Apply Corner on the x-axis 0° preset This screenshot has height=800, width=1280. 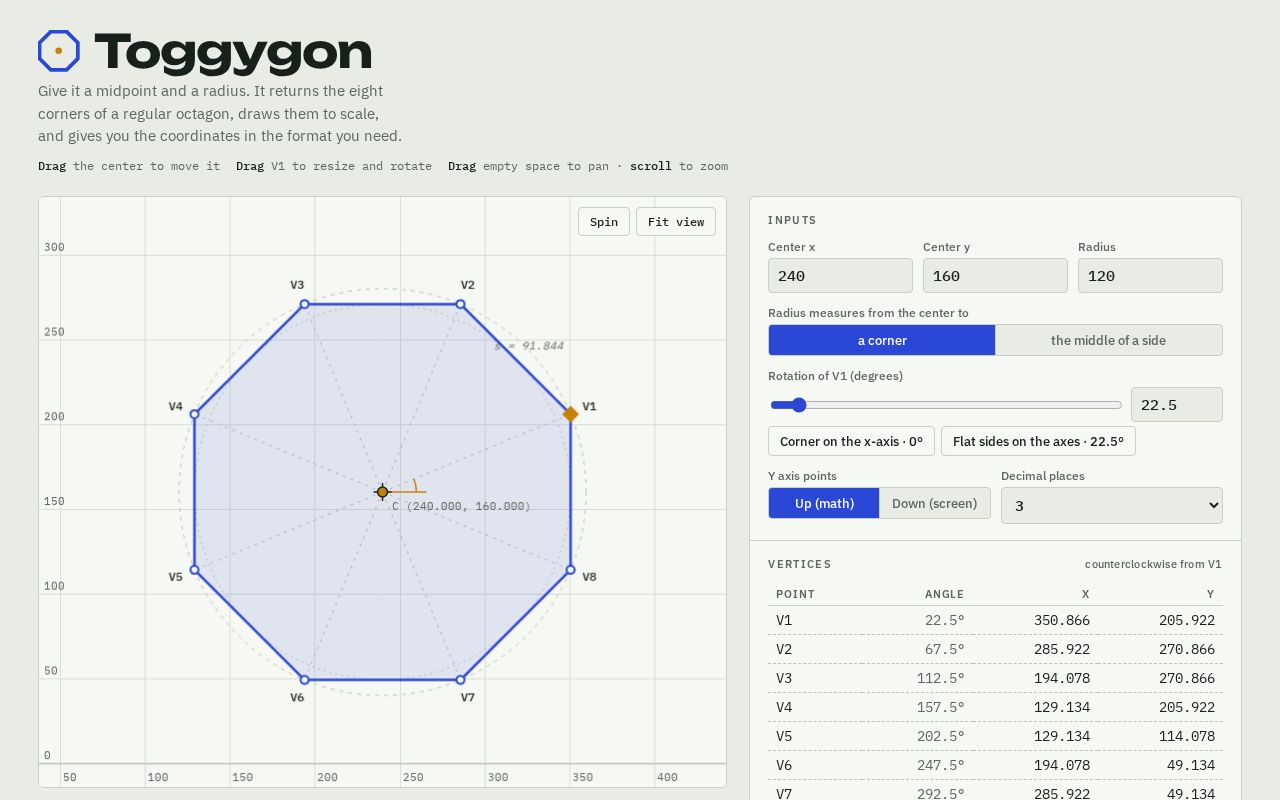(851, 441)
